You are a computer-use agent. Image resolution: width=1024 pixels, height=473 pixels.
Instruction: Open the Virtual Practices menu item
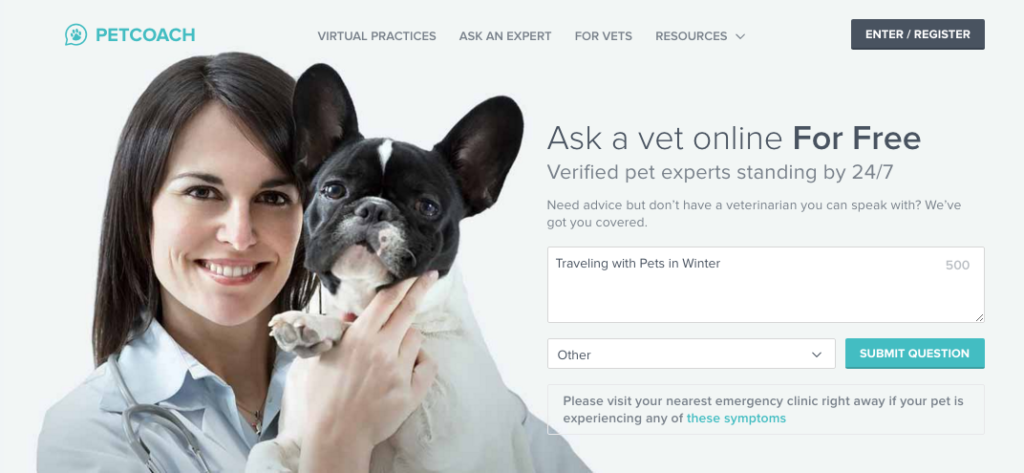[377, 36]
